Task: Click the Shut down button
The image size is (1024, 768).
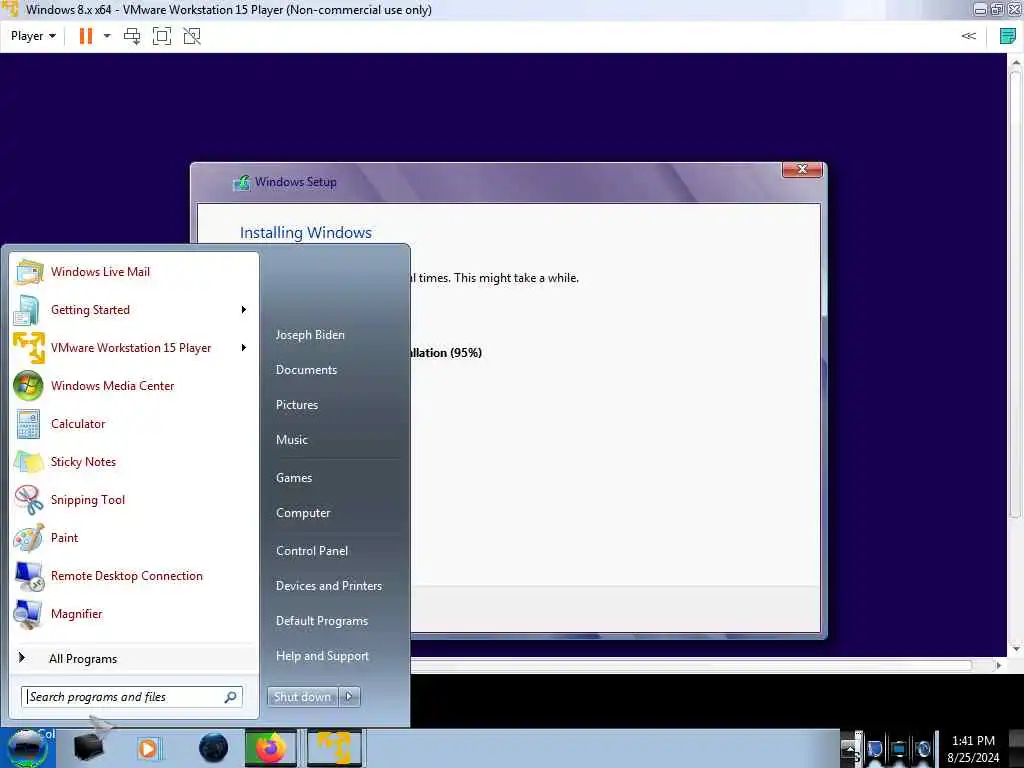Action: (302, 697)
